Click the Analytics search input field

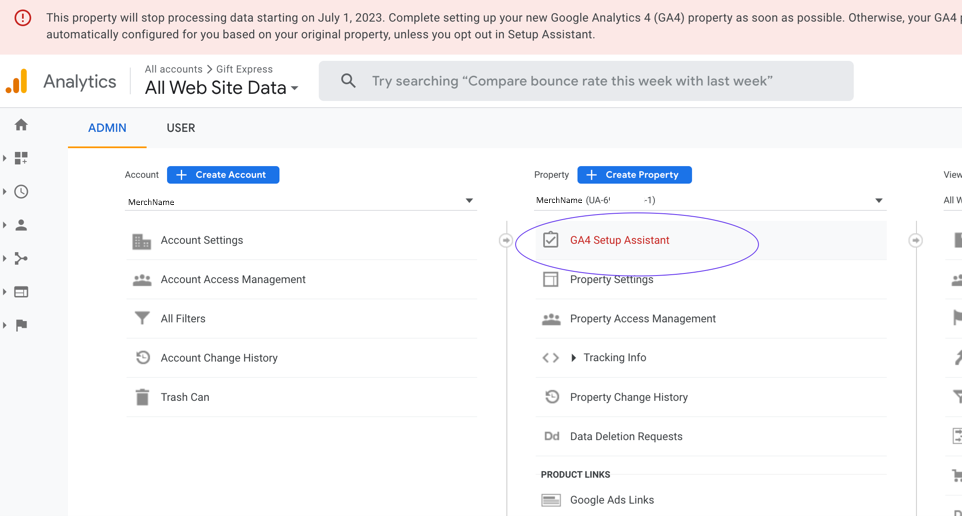click(586, 81)
